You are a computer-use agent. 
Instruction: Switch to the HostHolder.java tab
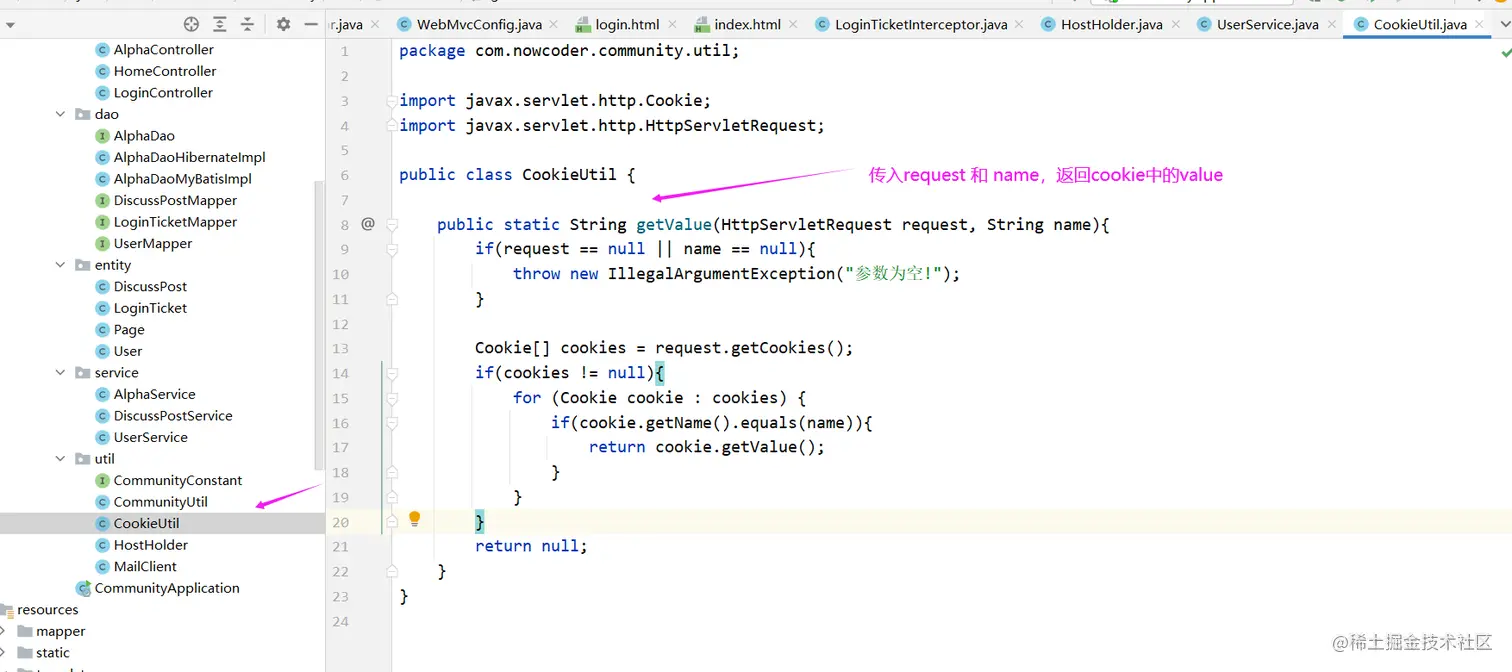1112,24
